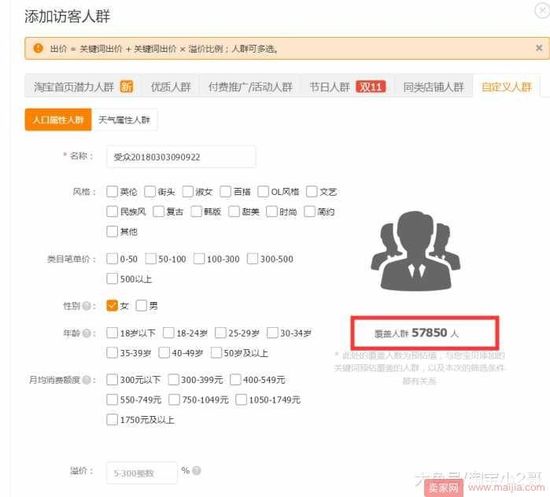Tick the 40-49岁 age checkbox

164,353
